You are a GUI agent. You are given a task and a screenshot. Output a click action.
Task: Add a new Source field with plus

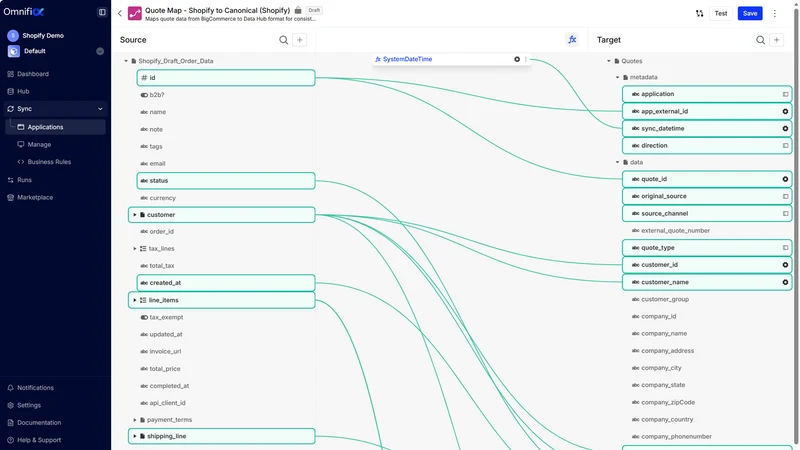299,40
